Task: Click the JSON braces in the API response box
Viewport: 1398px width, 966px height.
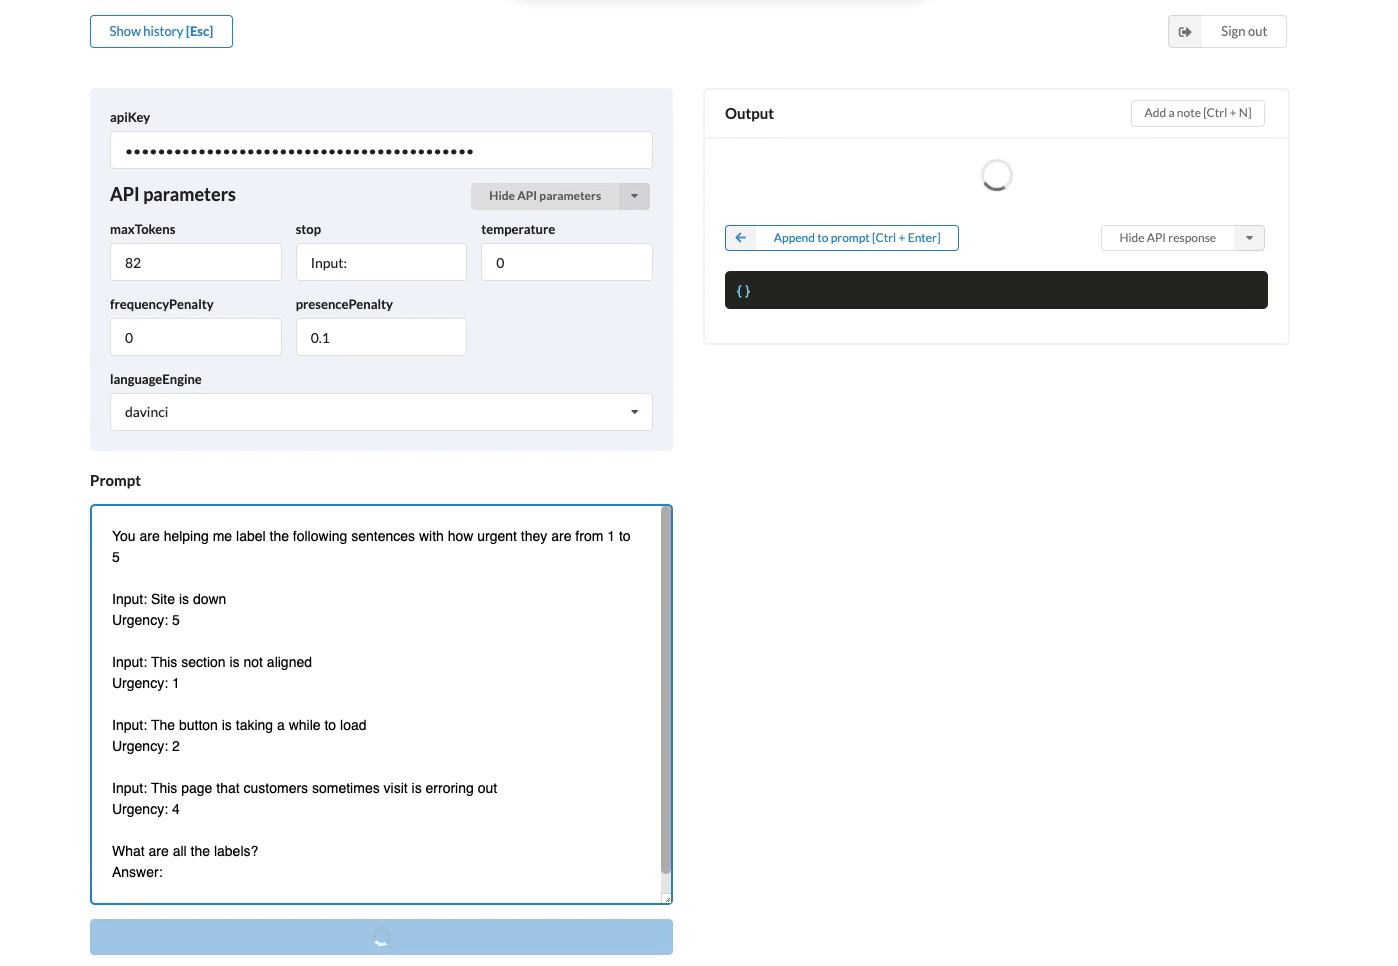Action: point(743,291)
